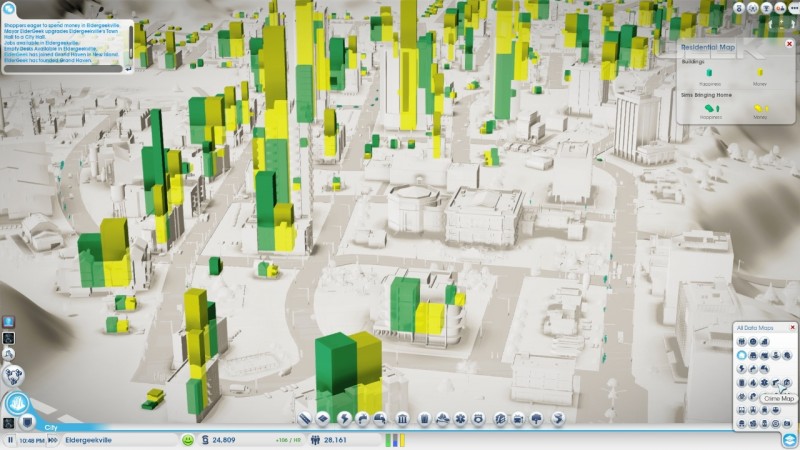Select the Garbage data map icon in All Data Maps
Viewport: 800px width, 450px height.
[x=742, y=383]
